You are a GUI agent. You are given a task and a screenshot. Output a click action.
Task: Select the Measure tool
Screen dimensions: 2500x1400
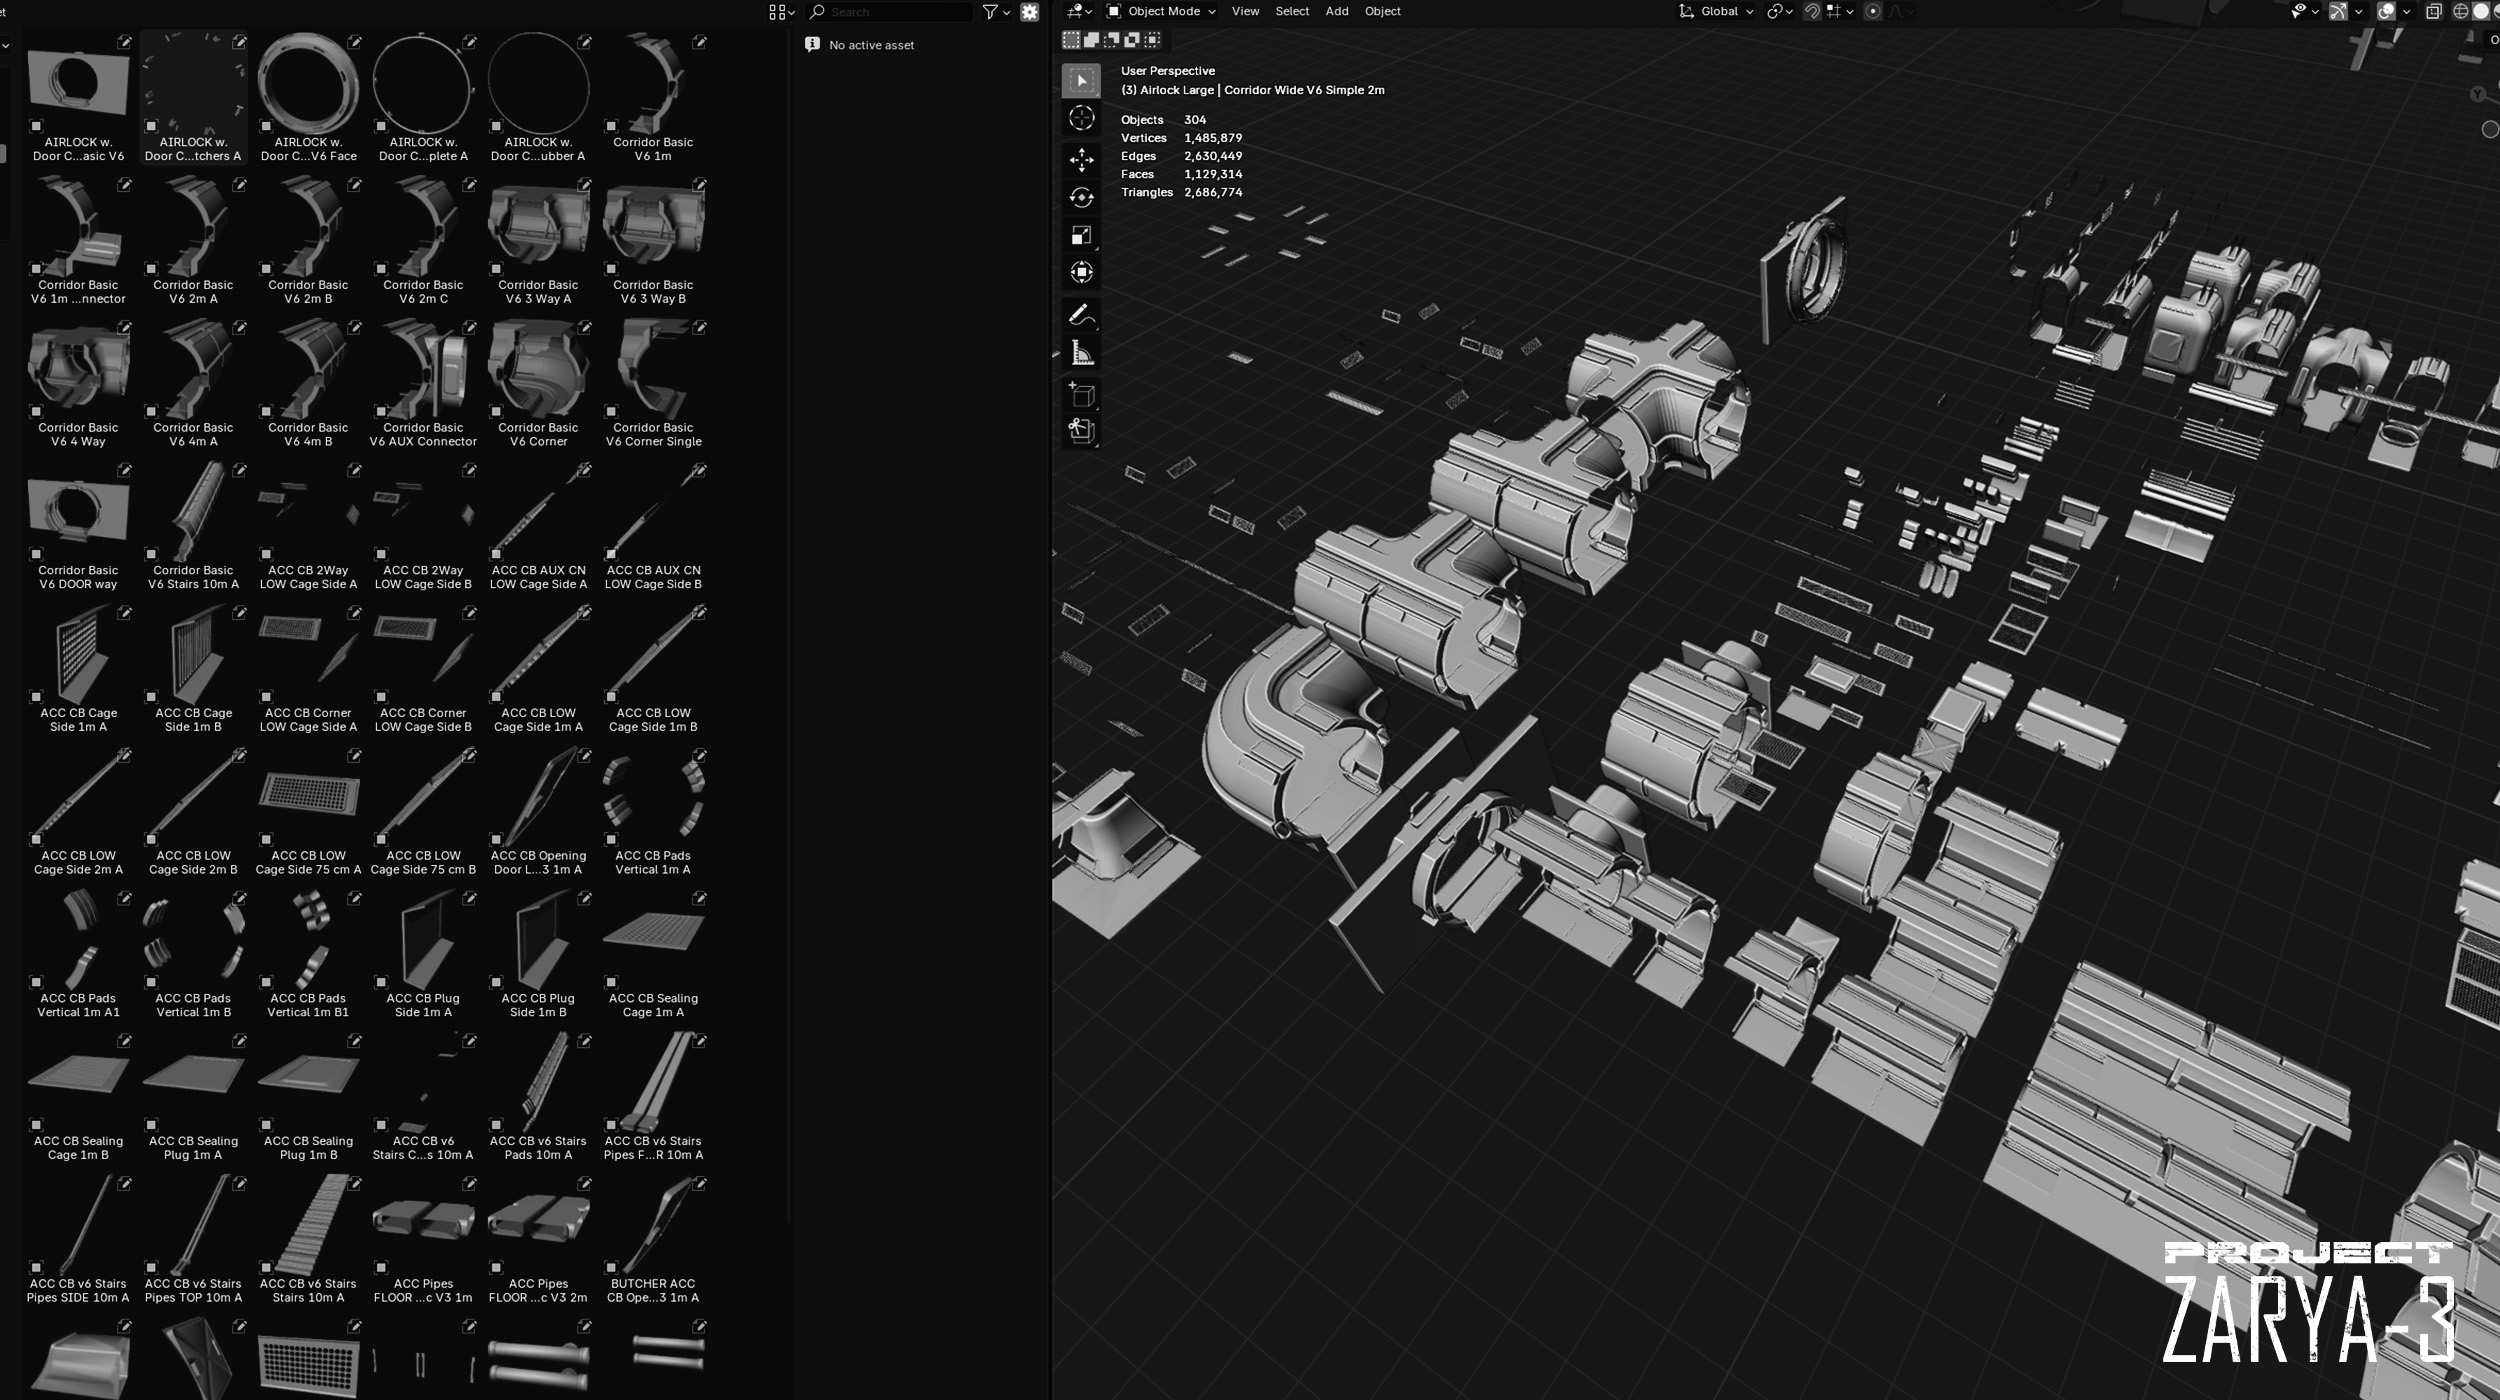pyautogui.click(x=1081, y=352)
